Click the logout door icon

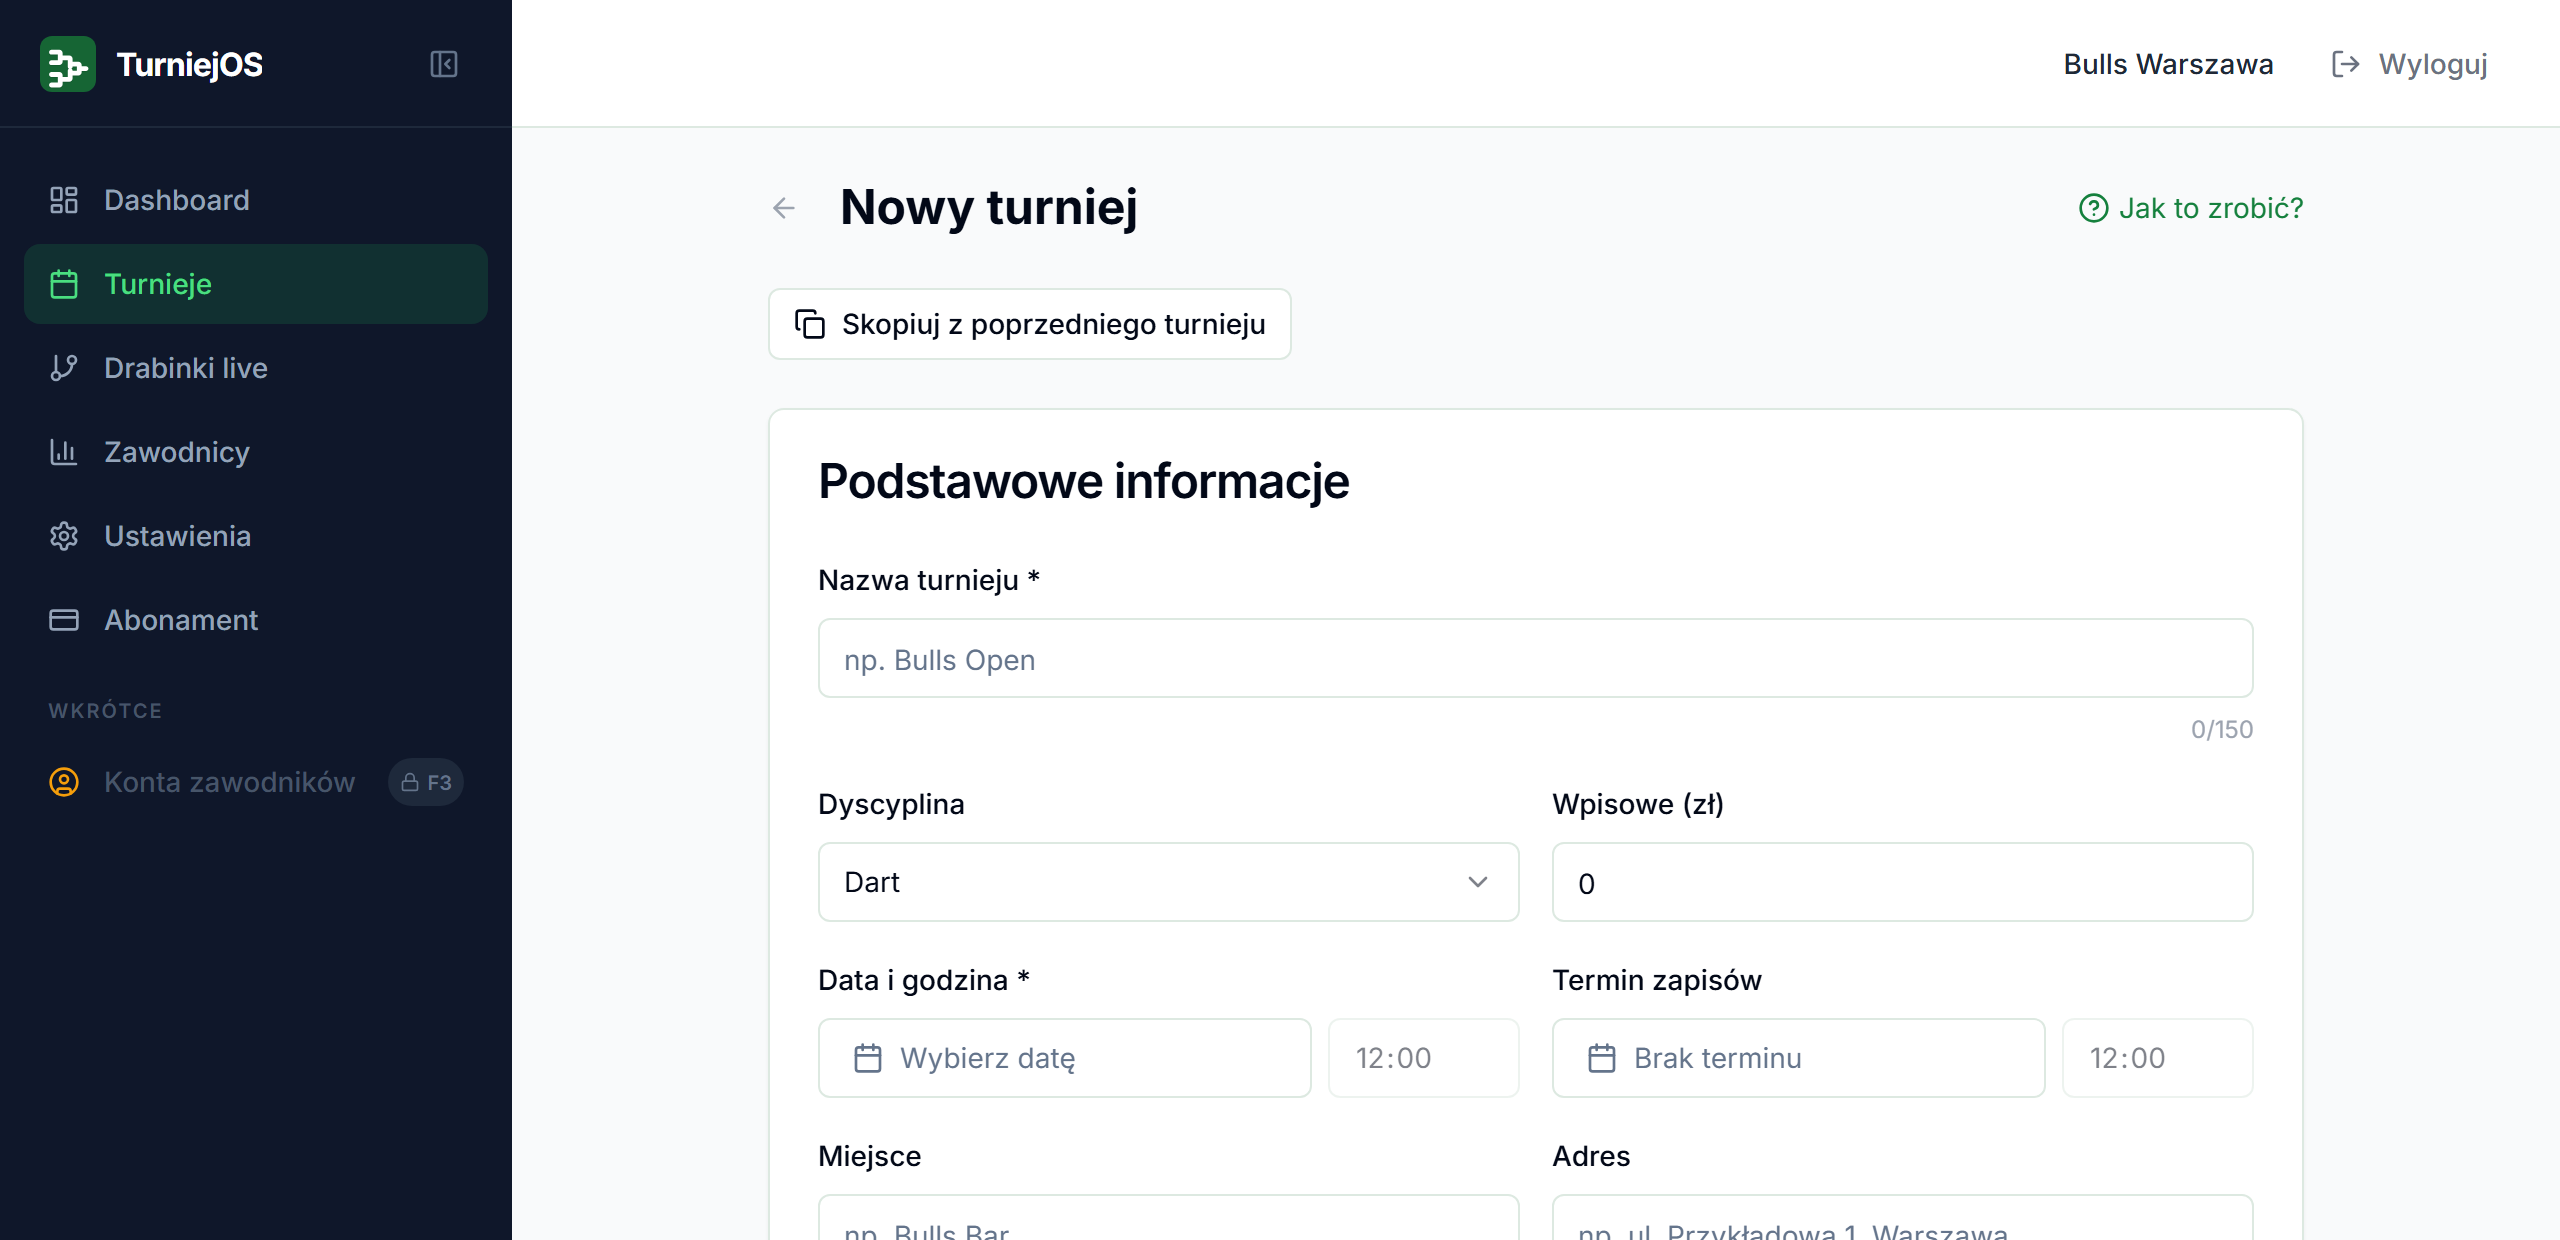tap(2345, 64)
